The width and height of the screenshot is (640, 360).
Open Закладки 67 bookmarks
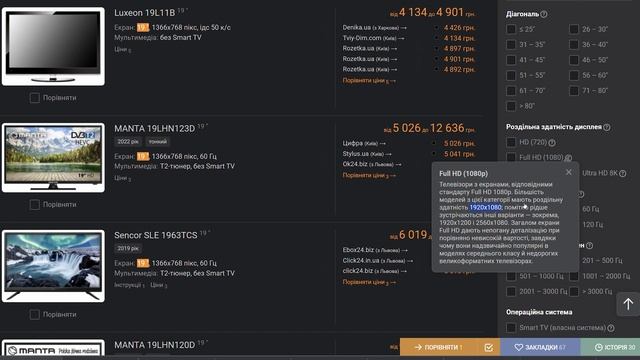pyautogui.click(x=540, y=347)
